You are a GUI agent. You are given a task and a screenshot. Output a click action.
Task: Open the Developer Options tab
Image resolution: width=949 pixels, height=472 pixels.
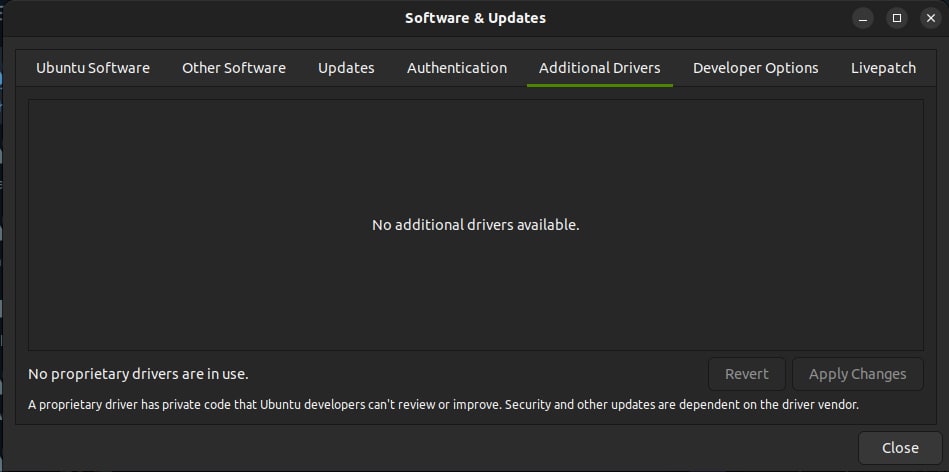click(x=756, y=68)
